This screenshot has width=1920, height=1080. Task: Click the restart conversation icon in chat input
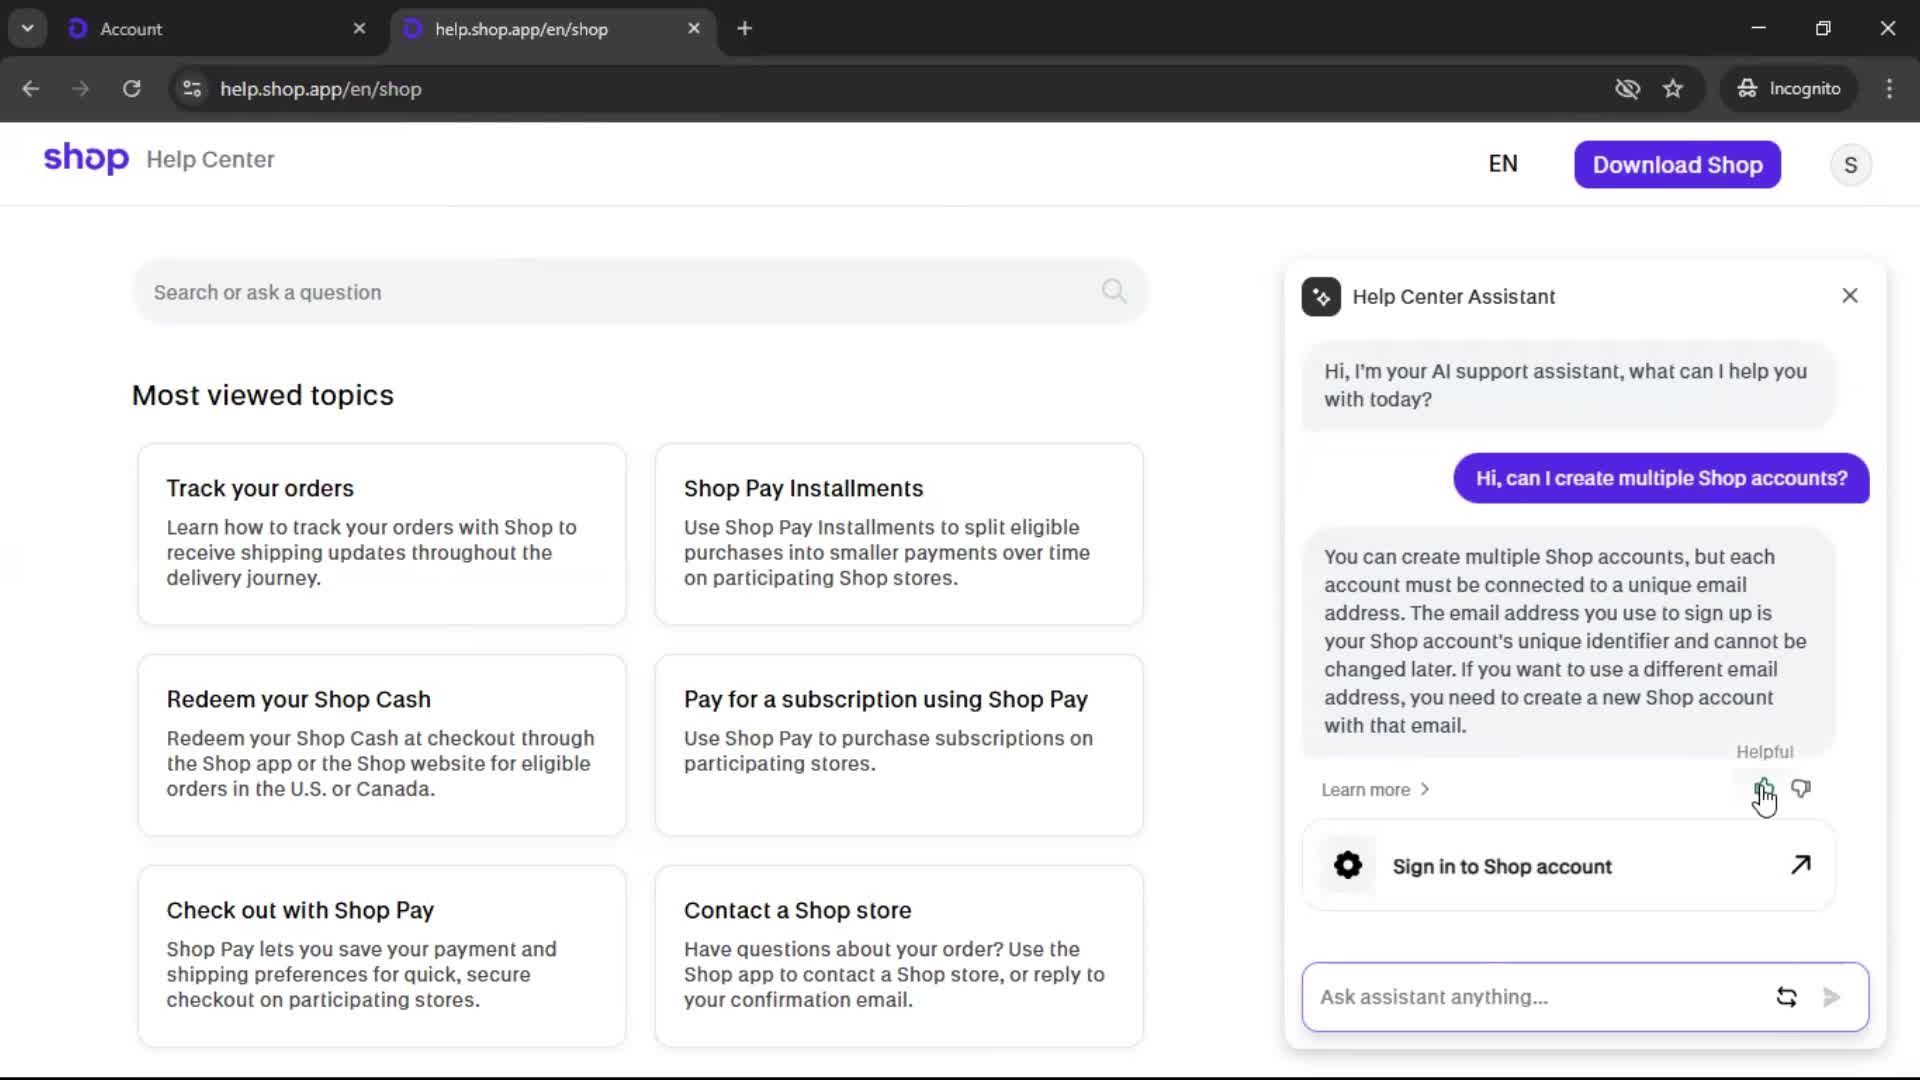[1786, 997]
